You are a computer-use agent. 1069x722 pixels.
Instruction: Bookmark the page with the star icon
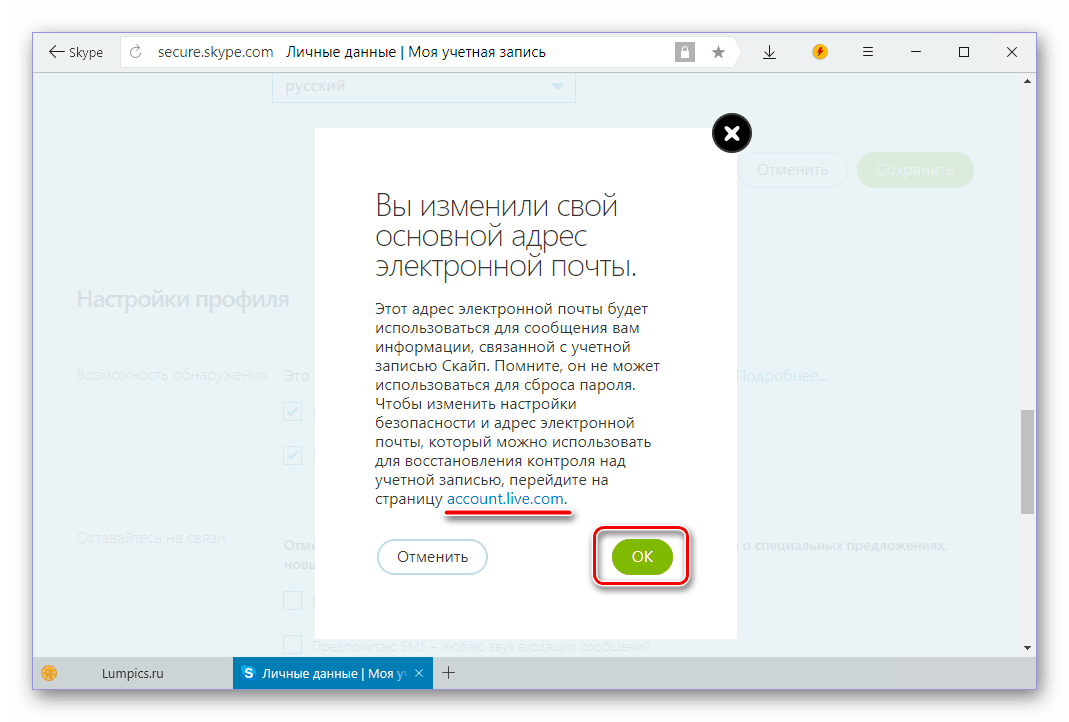tap(718, 52)
